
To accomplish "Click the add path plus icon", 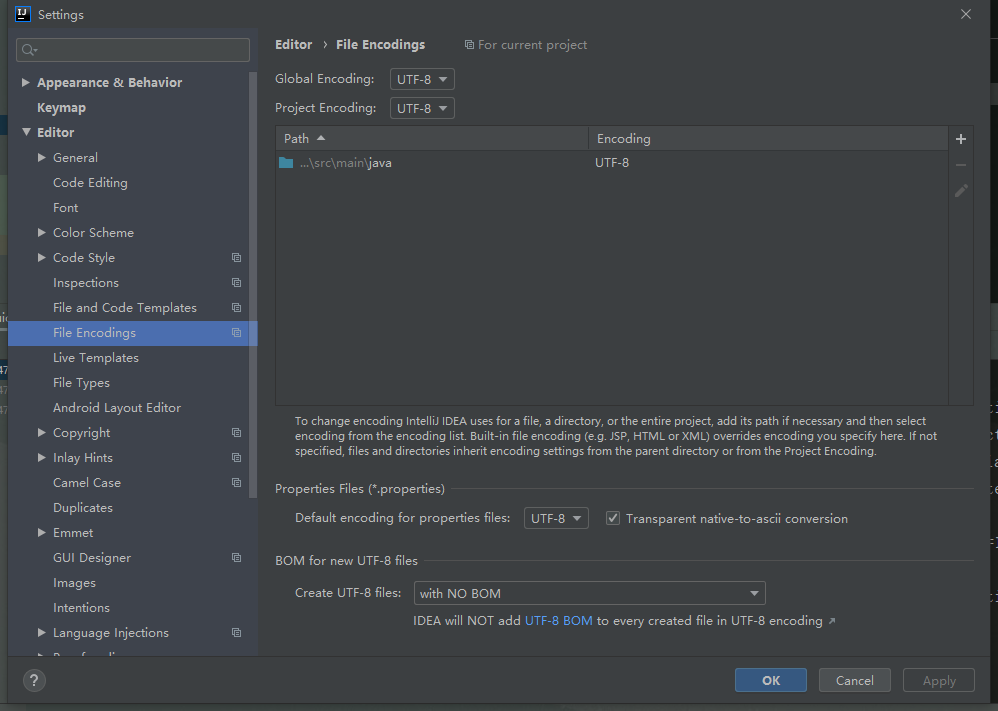I will [960, 139].
